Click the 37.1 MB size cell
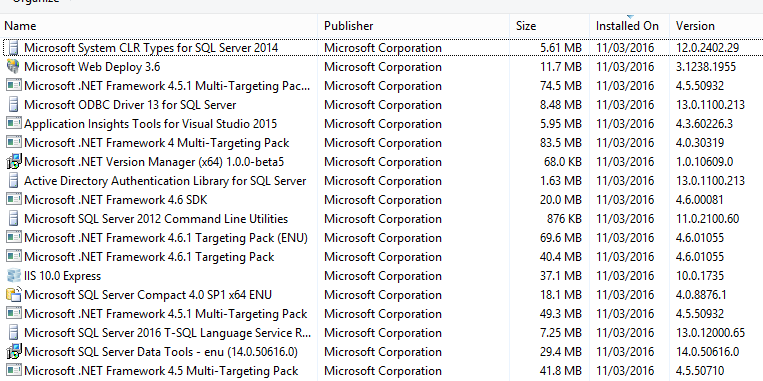This screenshot has height=381, width=763. pyautogui.click(x=561, y=275)
